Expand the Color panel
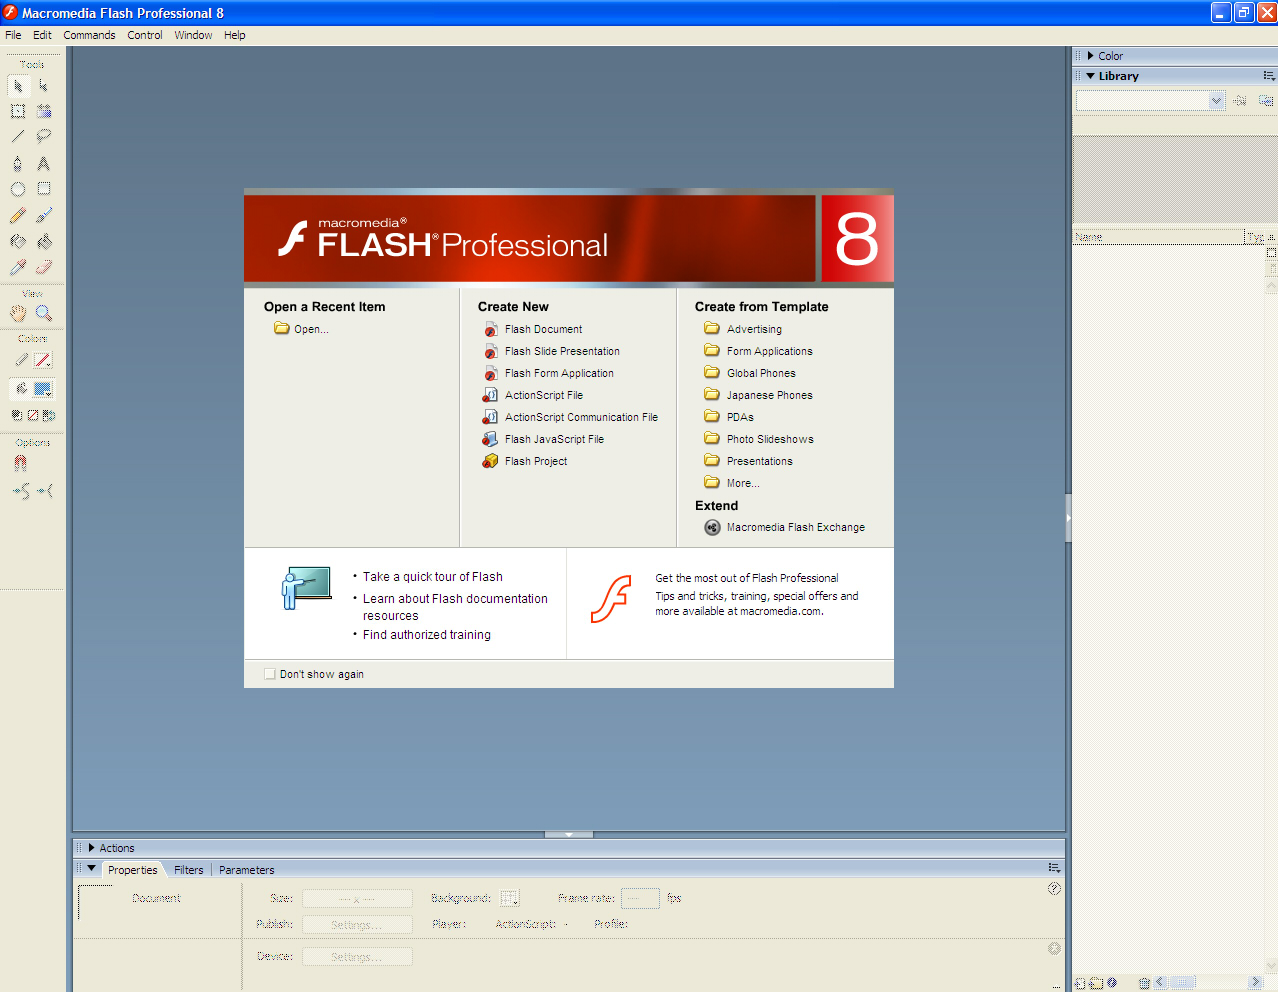Image resolution: width=1278 pixels, height=992 pixels. [1091, 56]
